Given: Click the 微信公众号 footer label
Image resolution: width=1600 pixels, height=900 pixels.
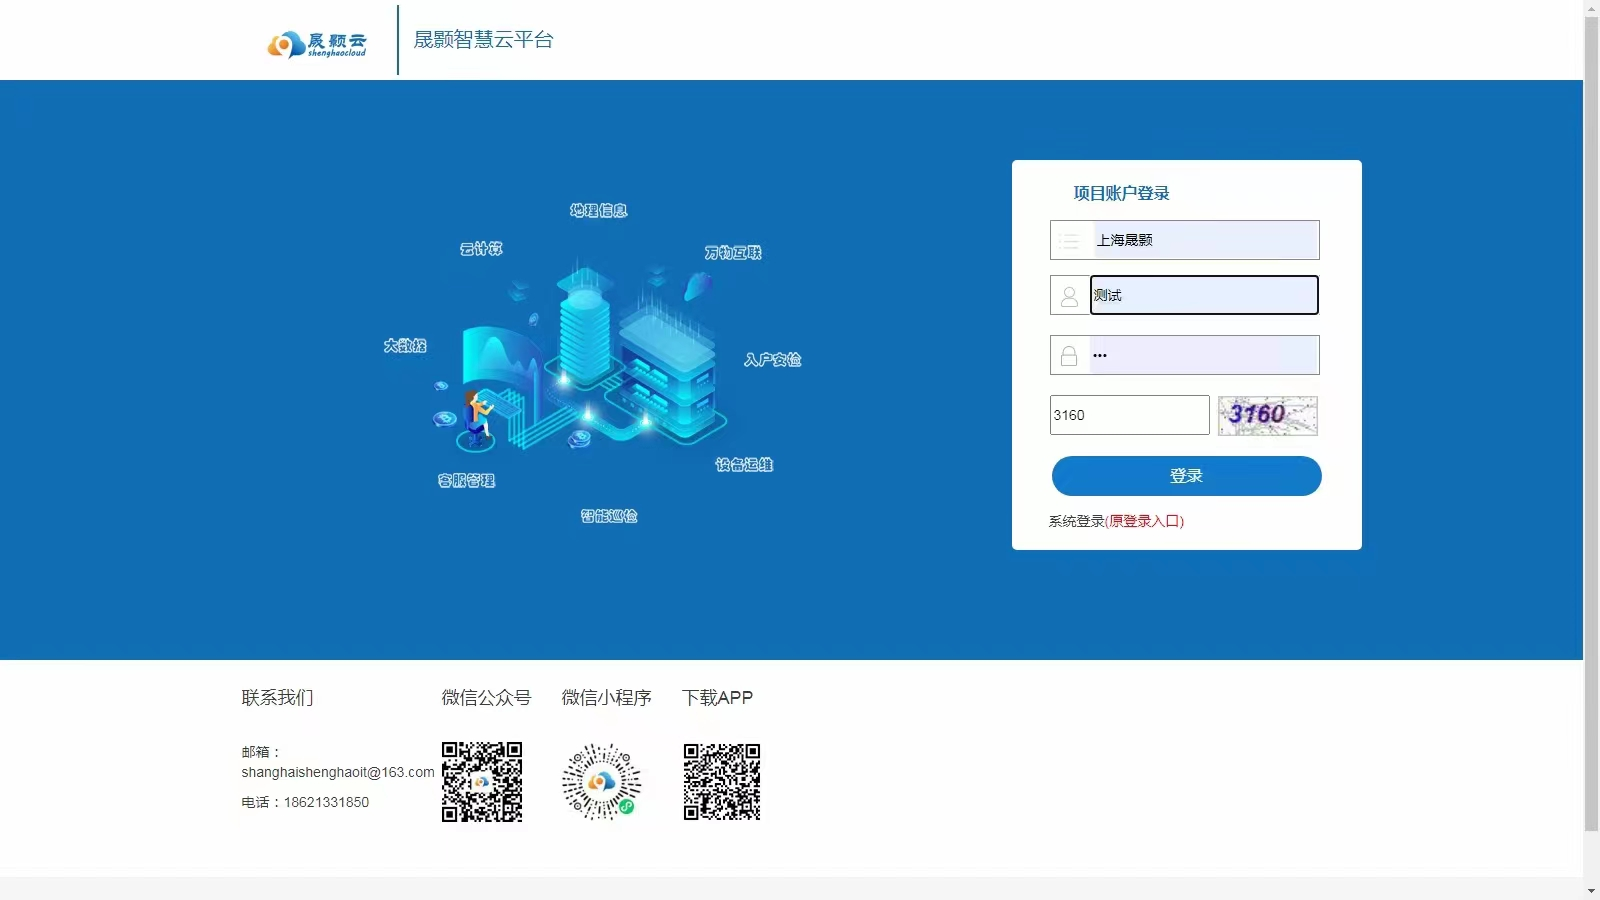Looking at the screenshot, I should tap(486, 698).
